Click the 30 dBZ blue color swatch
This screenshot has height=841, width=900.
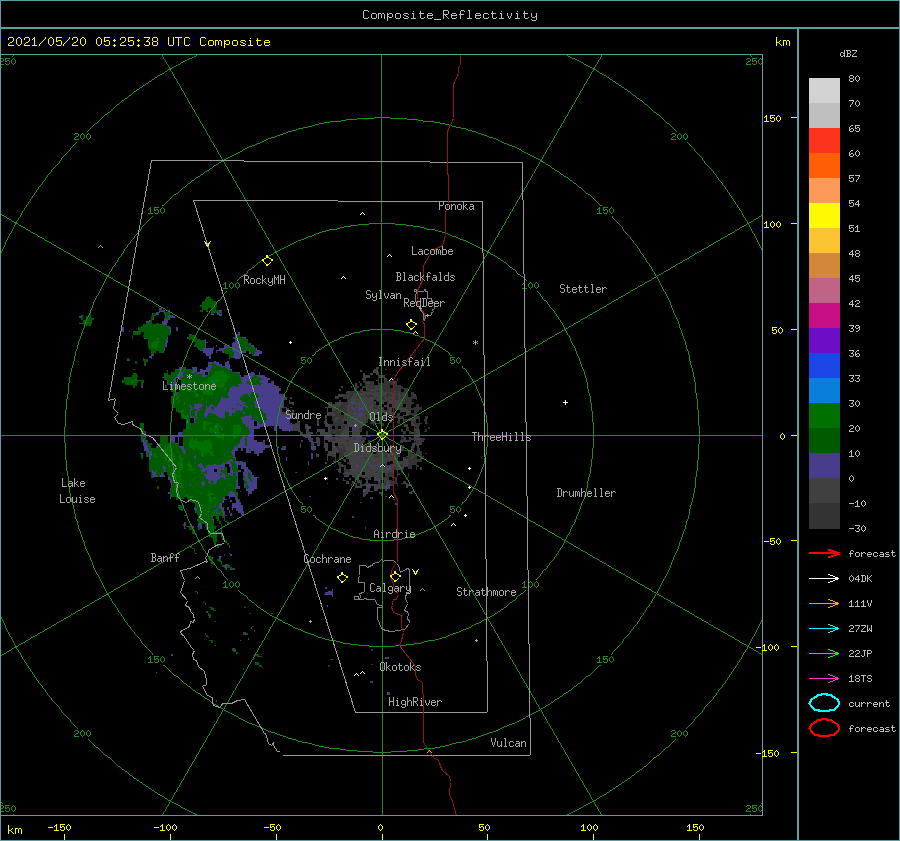click(824, 390)
